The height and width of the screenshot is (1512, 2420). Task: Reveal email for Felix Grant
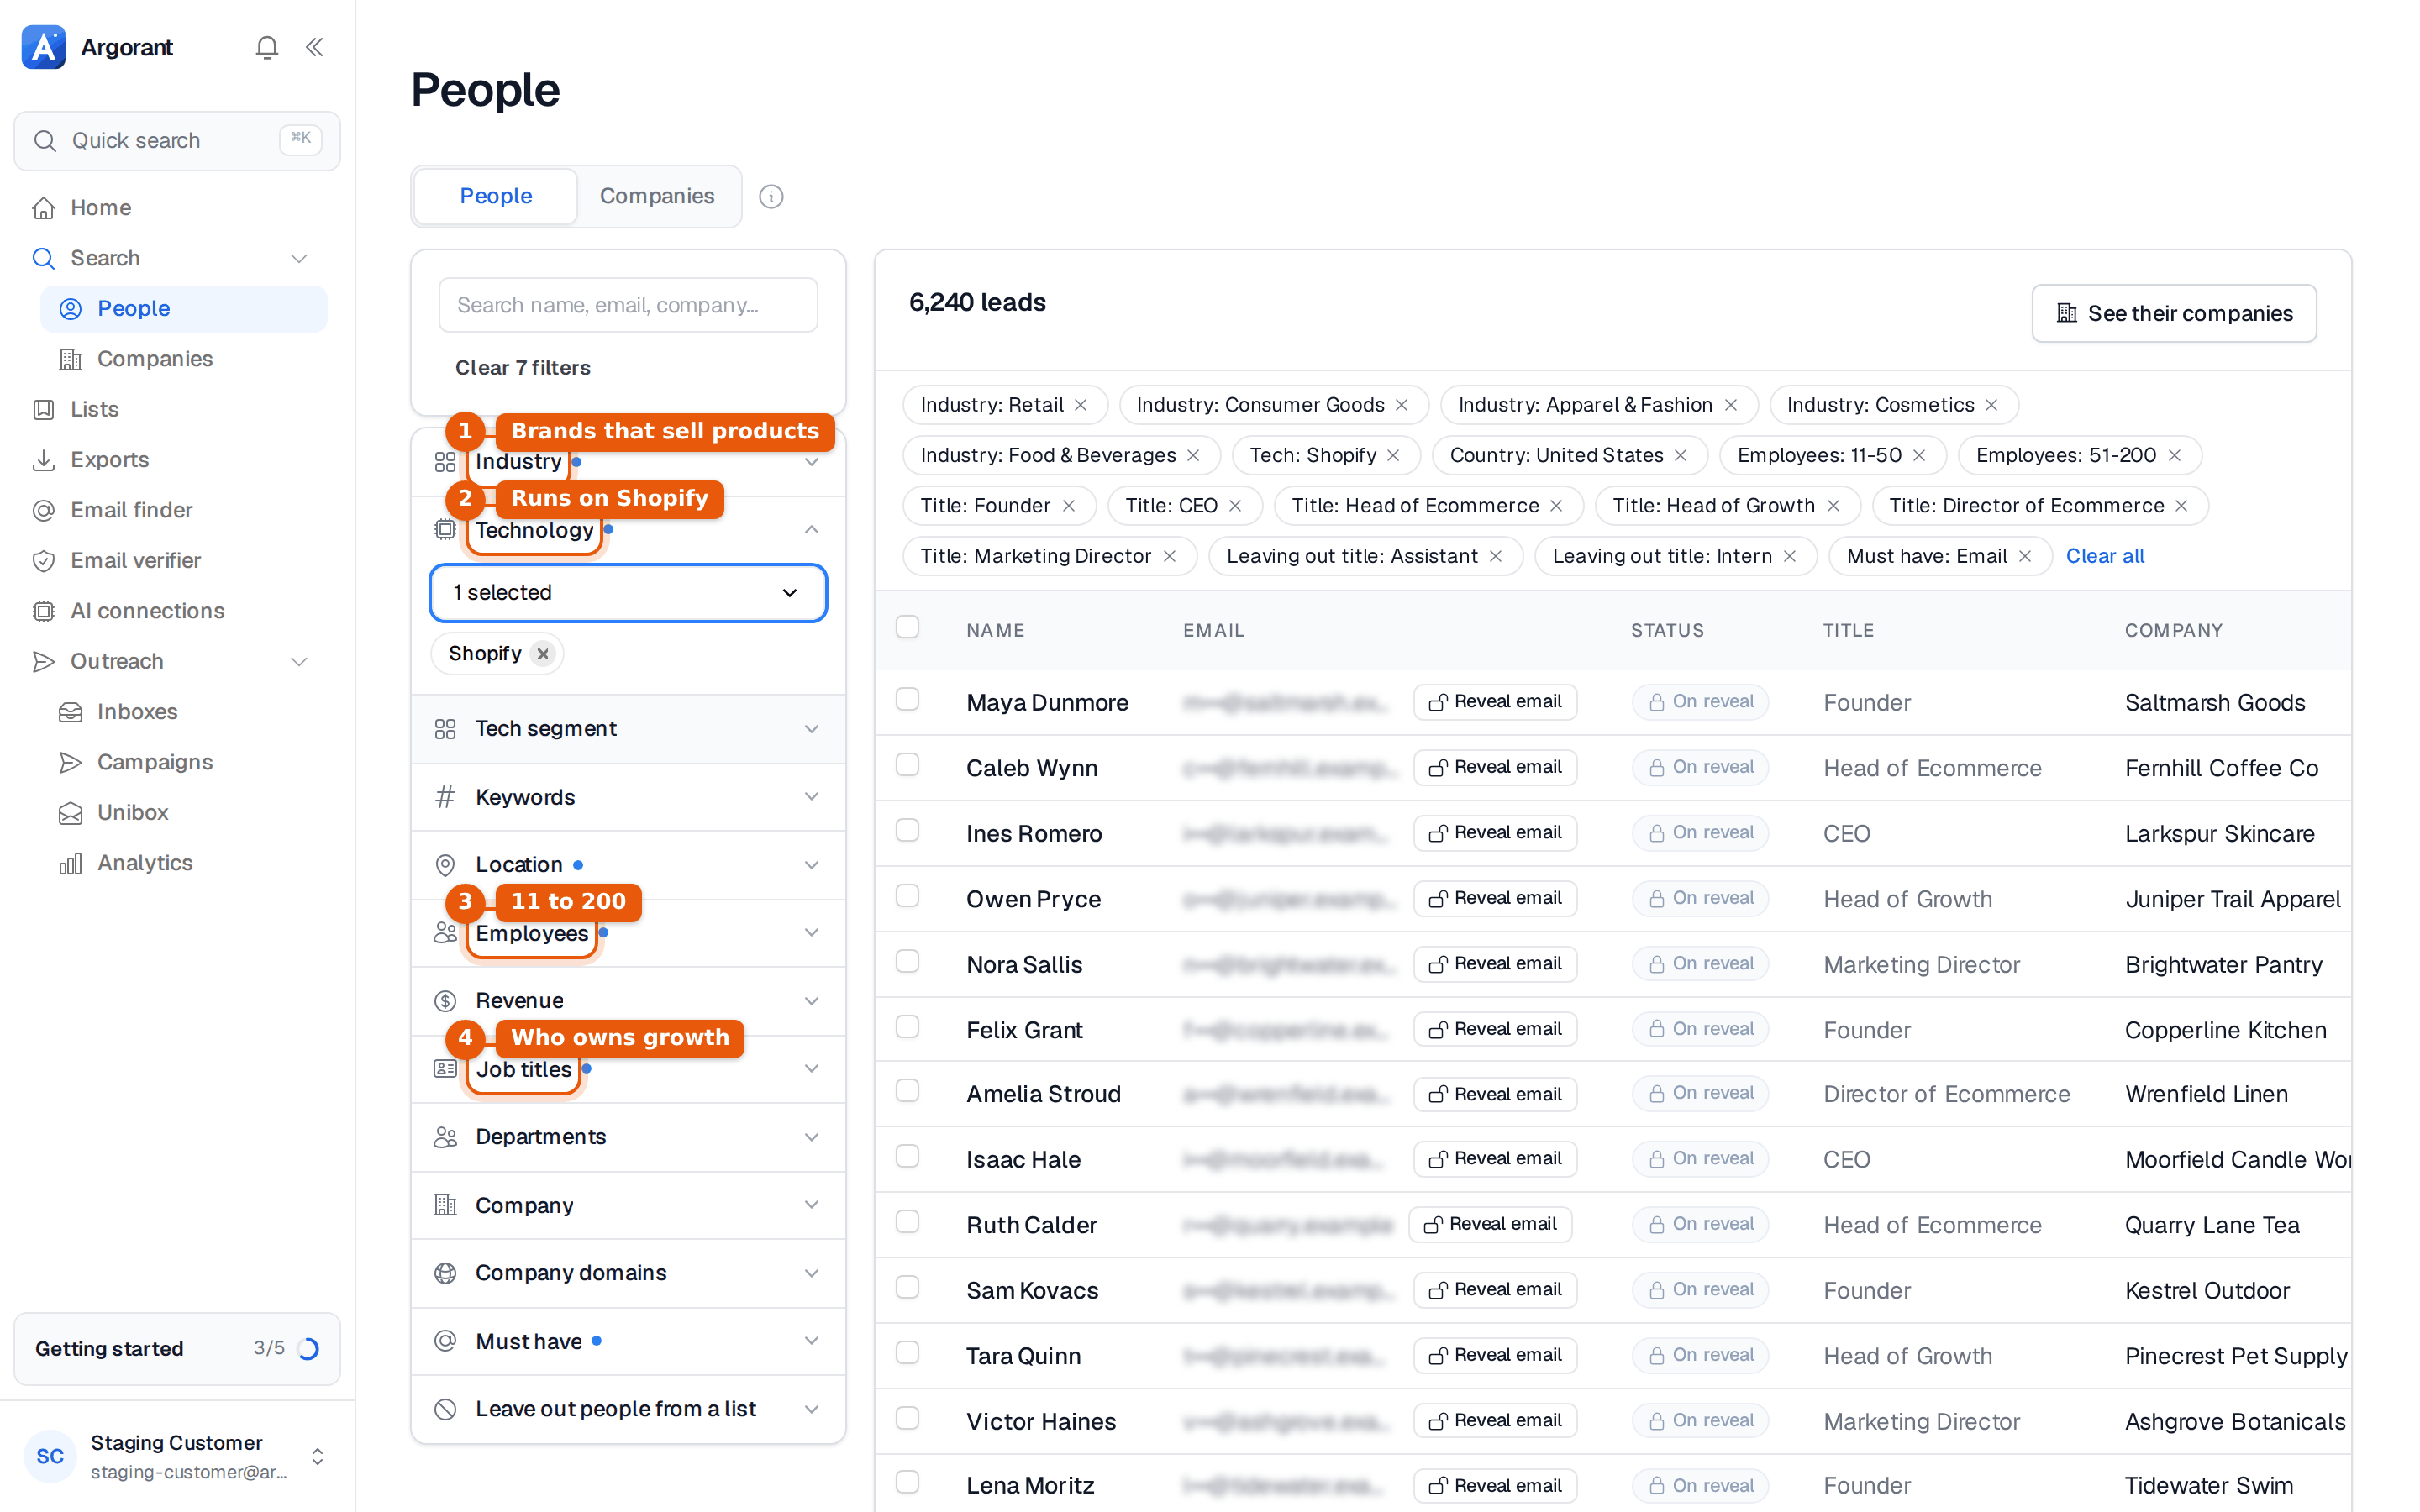click(1495, 1029)
